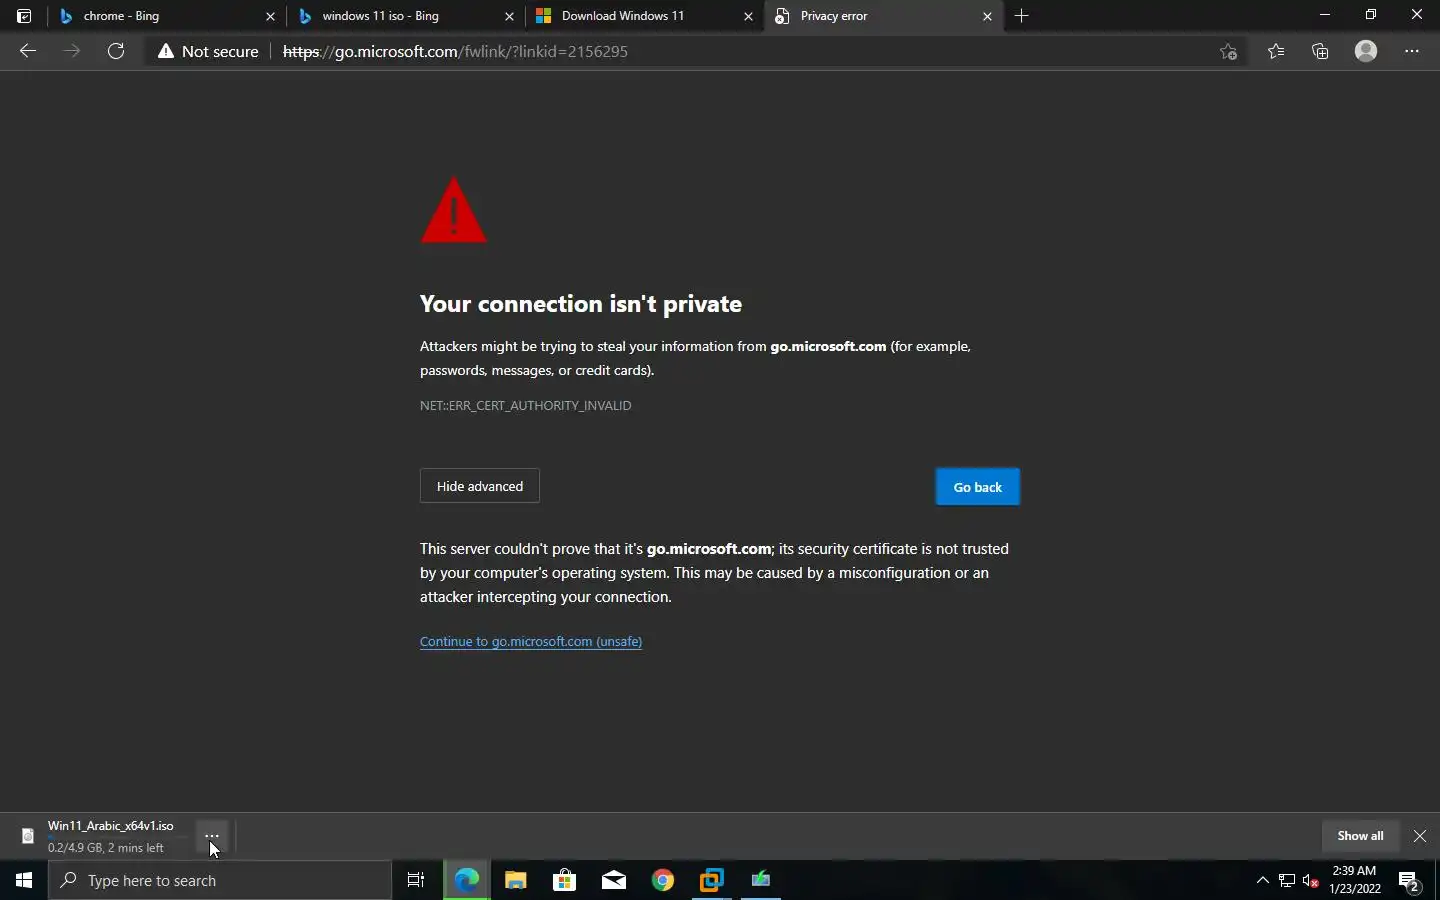1440x900 pixels.
Task: Click the blue Go back button
Action: pos(977,487)
